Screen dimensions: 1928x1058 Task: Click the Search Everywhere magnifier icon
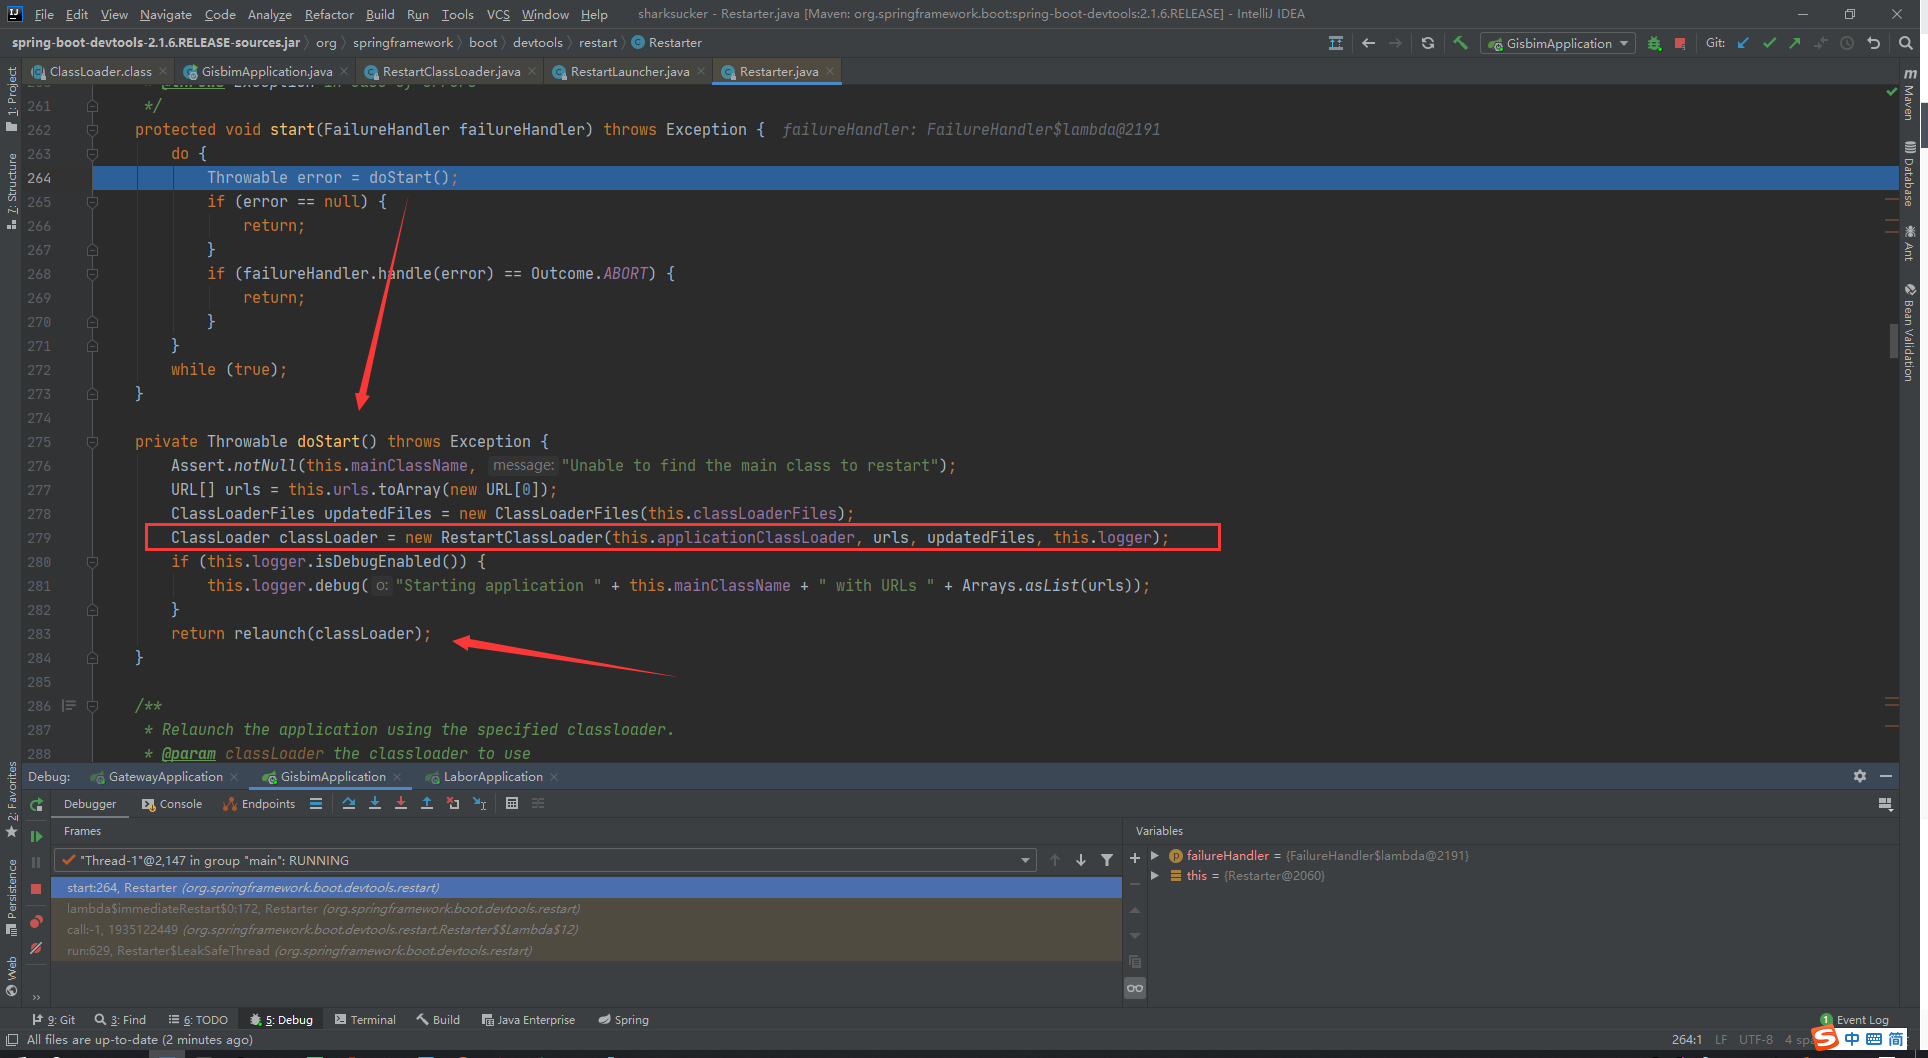coord(1903,43)
